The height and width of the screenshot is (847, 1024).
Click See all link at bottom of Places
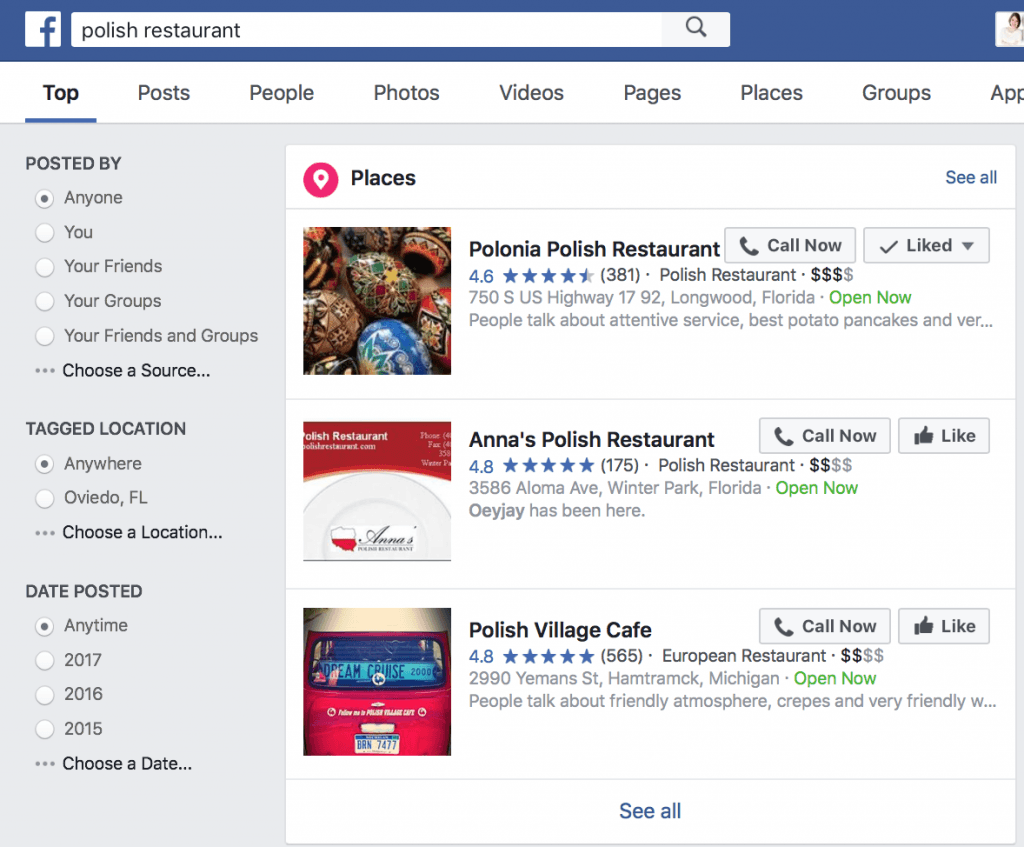650,811
